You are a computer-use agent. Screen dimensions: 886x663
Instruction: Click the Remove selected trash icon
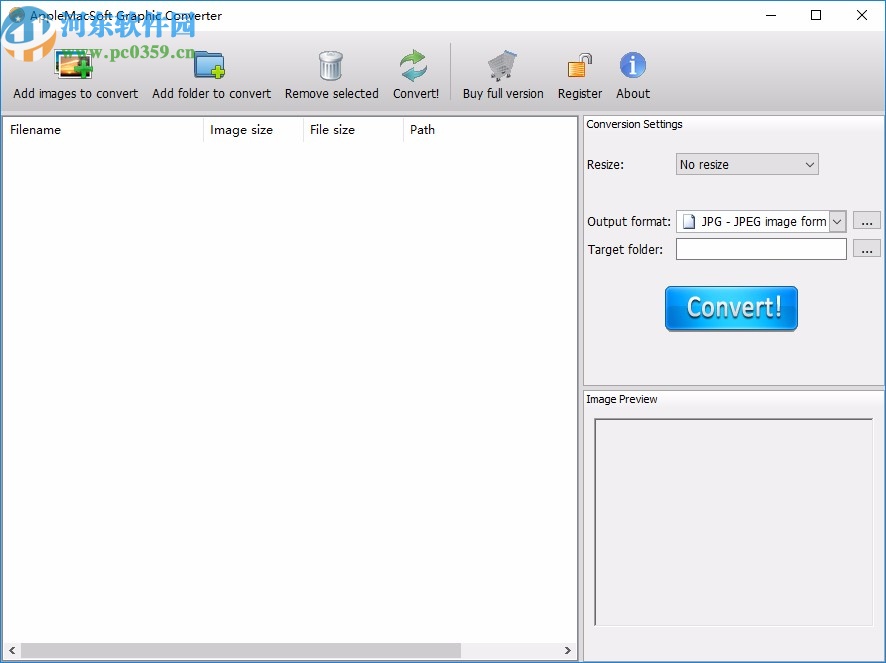[331, 64]
